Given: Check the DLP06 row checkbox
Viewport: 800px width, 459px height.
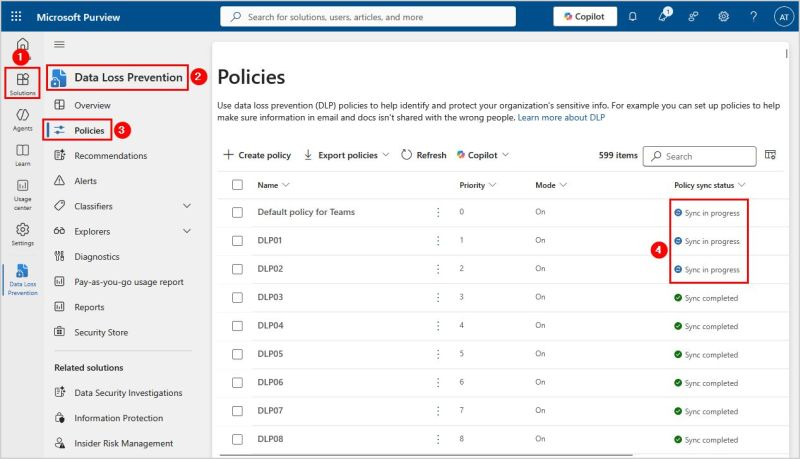Looking at the screenshot, I should tap(237, 382).
